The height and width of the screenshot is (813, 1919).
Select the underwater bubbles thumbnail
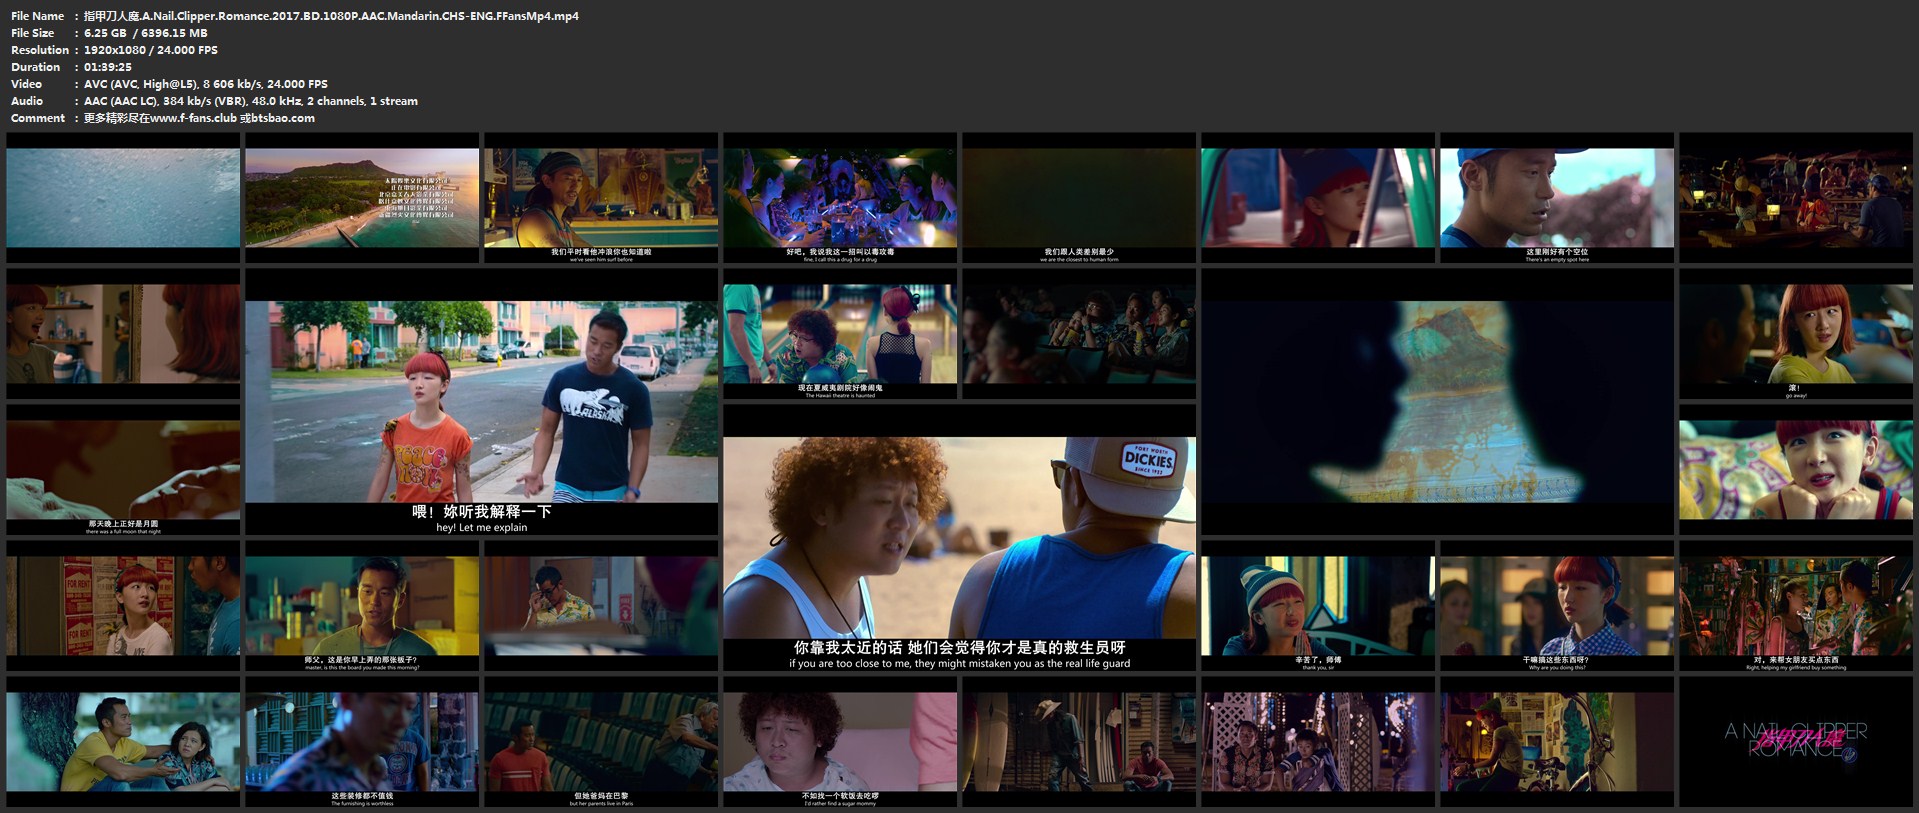(123, 197)
